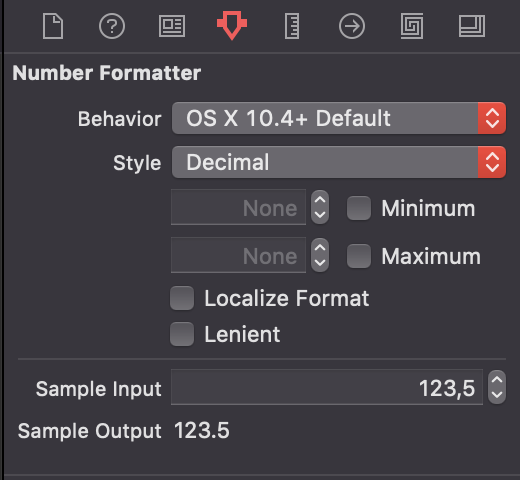Enable the Maximum checkbox

coord(359,256)
